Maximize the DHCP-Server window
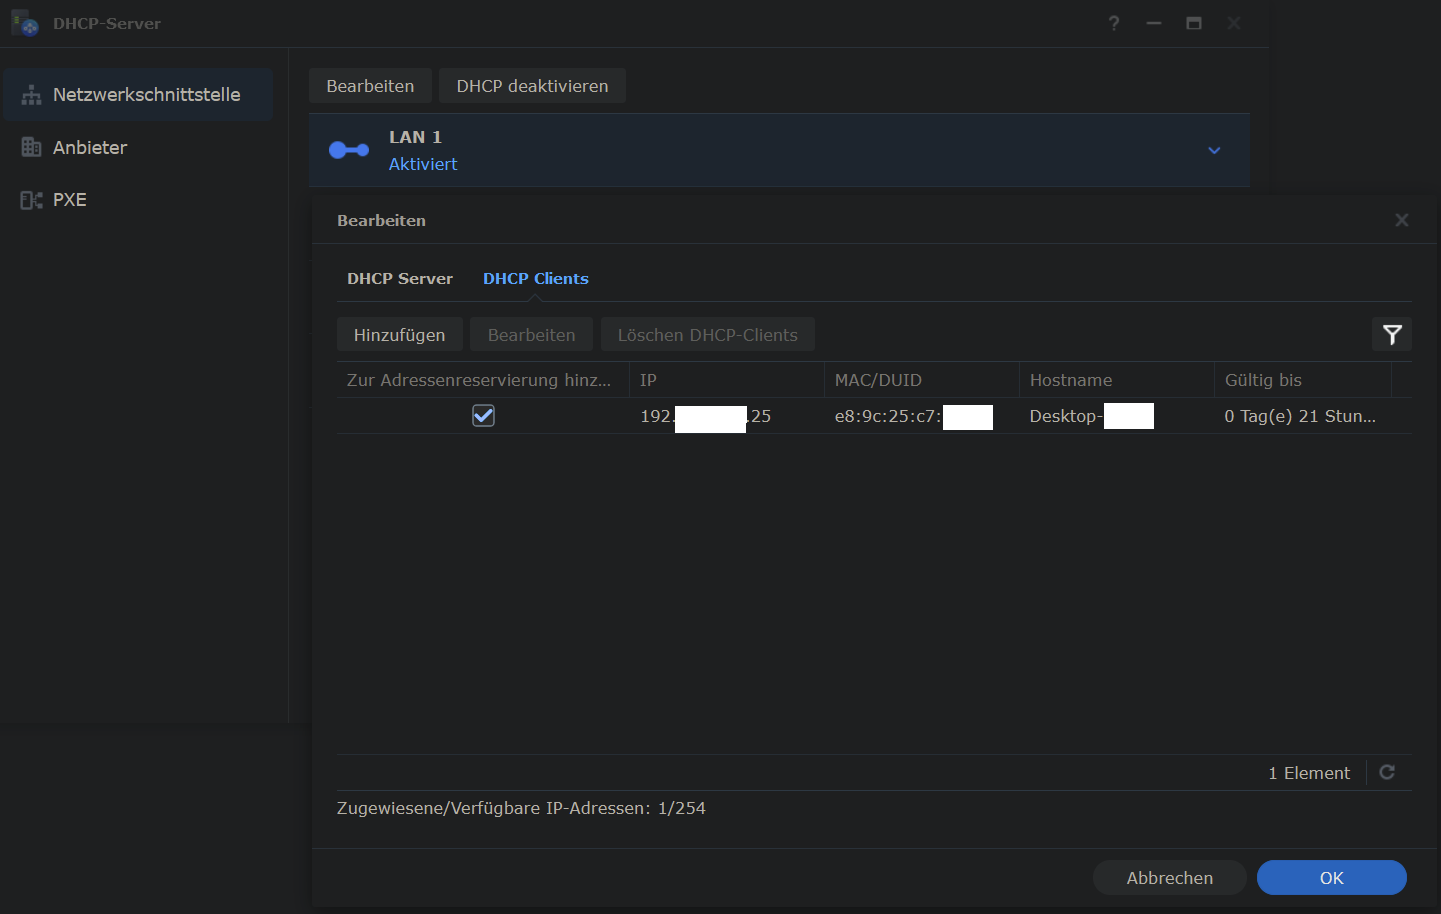The image size is (1441, 914). coord(1194,23)
